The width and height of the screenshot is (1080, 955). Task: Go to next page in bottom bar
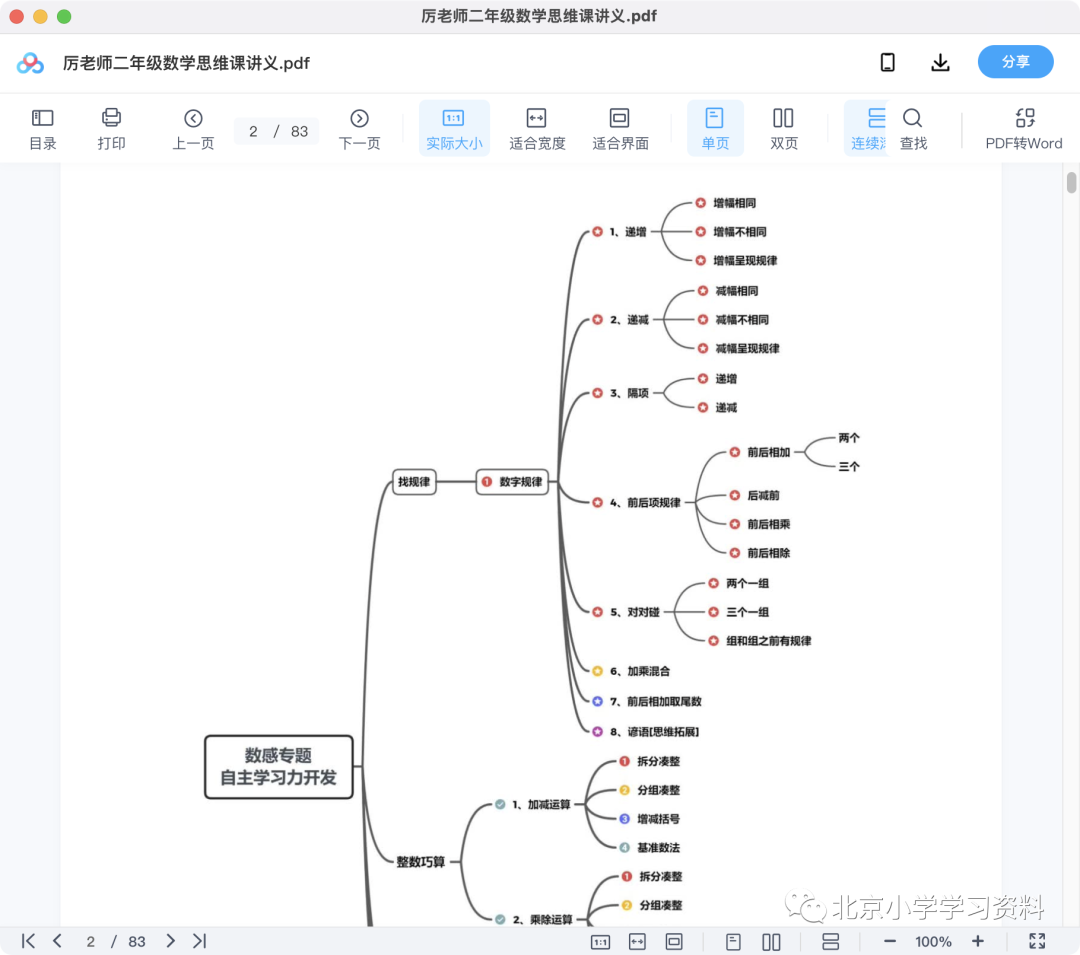tap(171, 941)
